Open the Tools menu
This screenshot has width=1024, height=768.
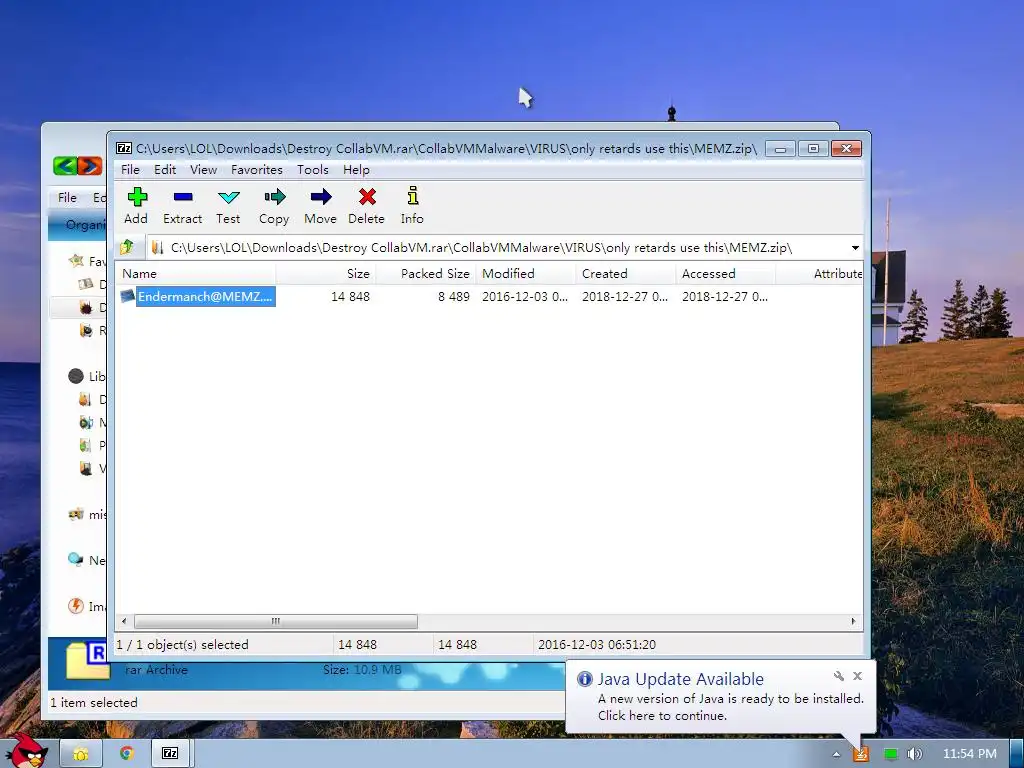[x=313, y=170]
